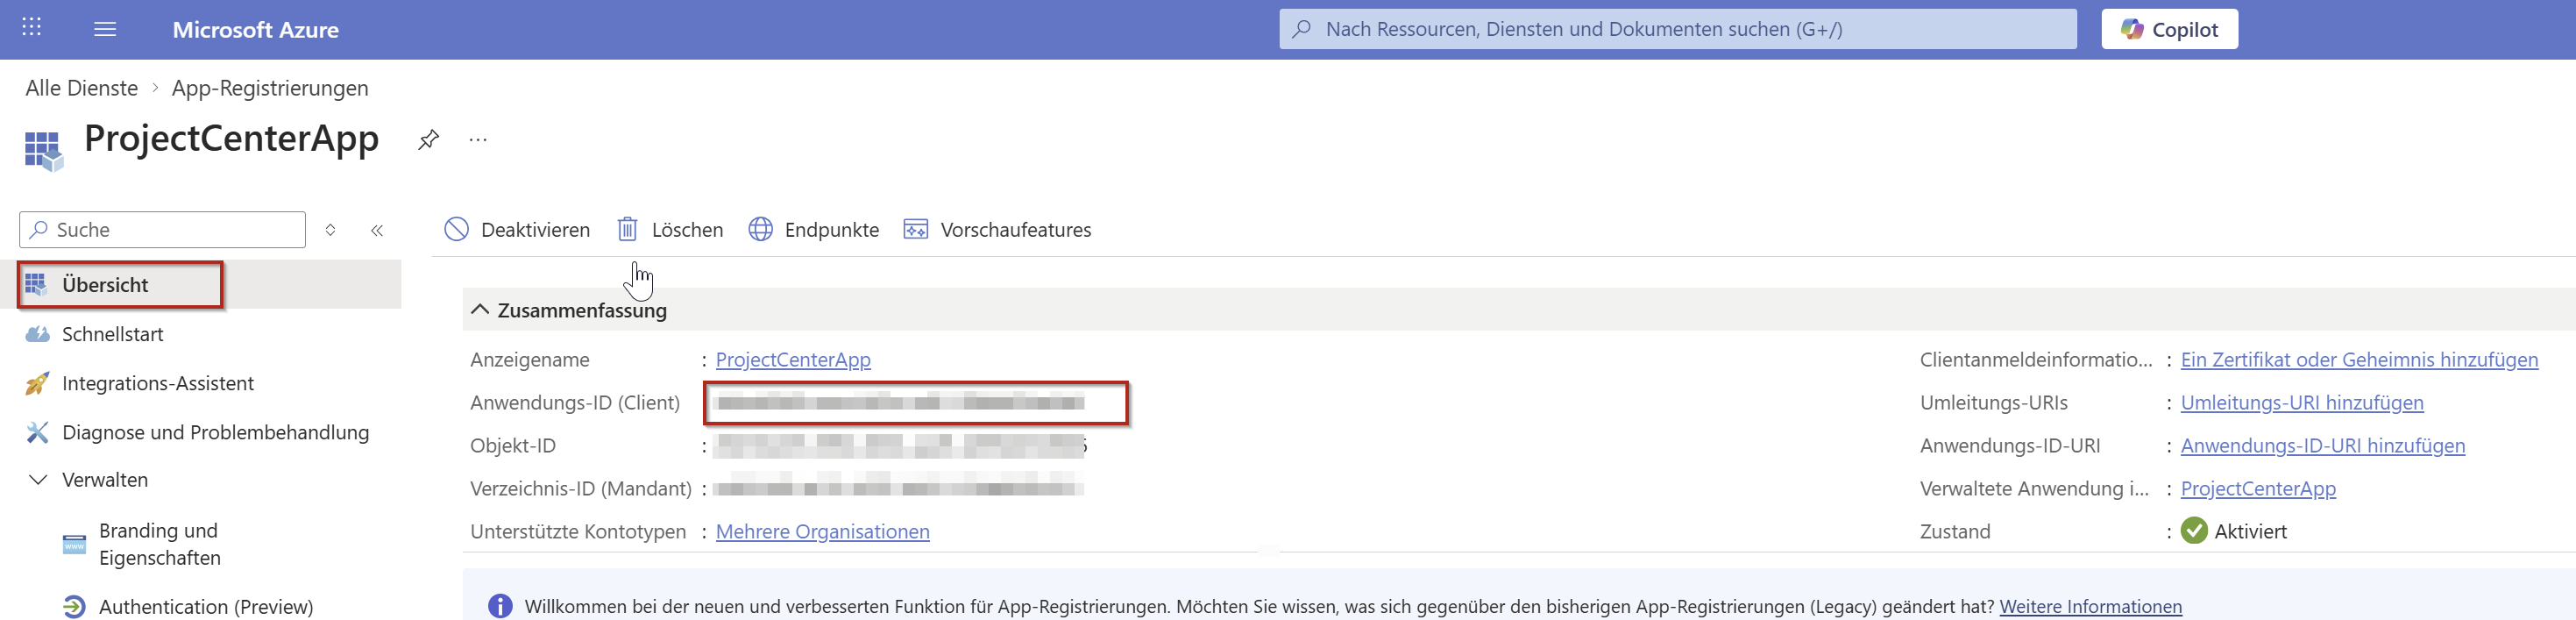
Task: Click the Authentication (Preview) arrow icon
Action: pyautogui.click(x=74, y=606)
